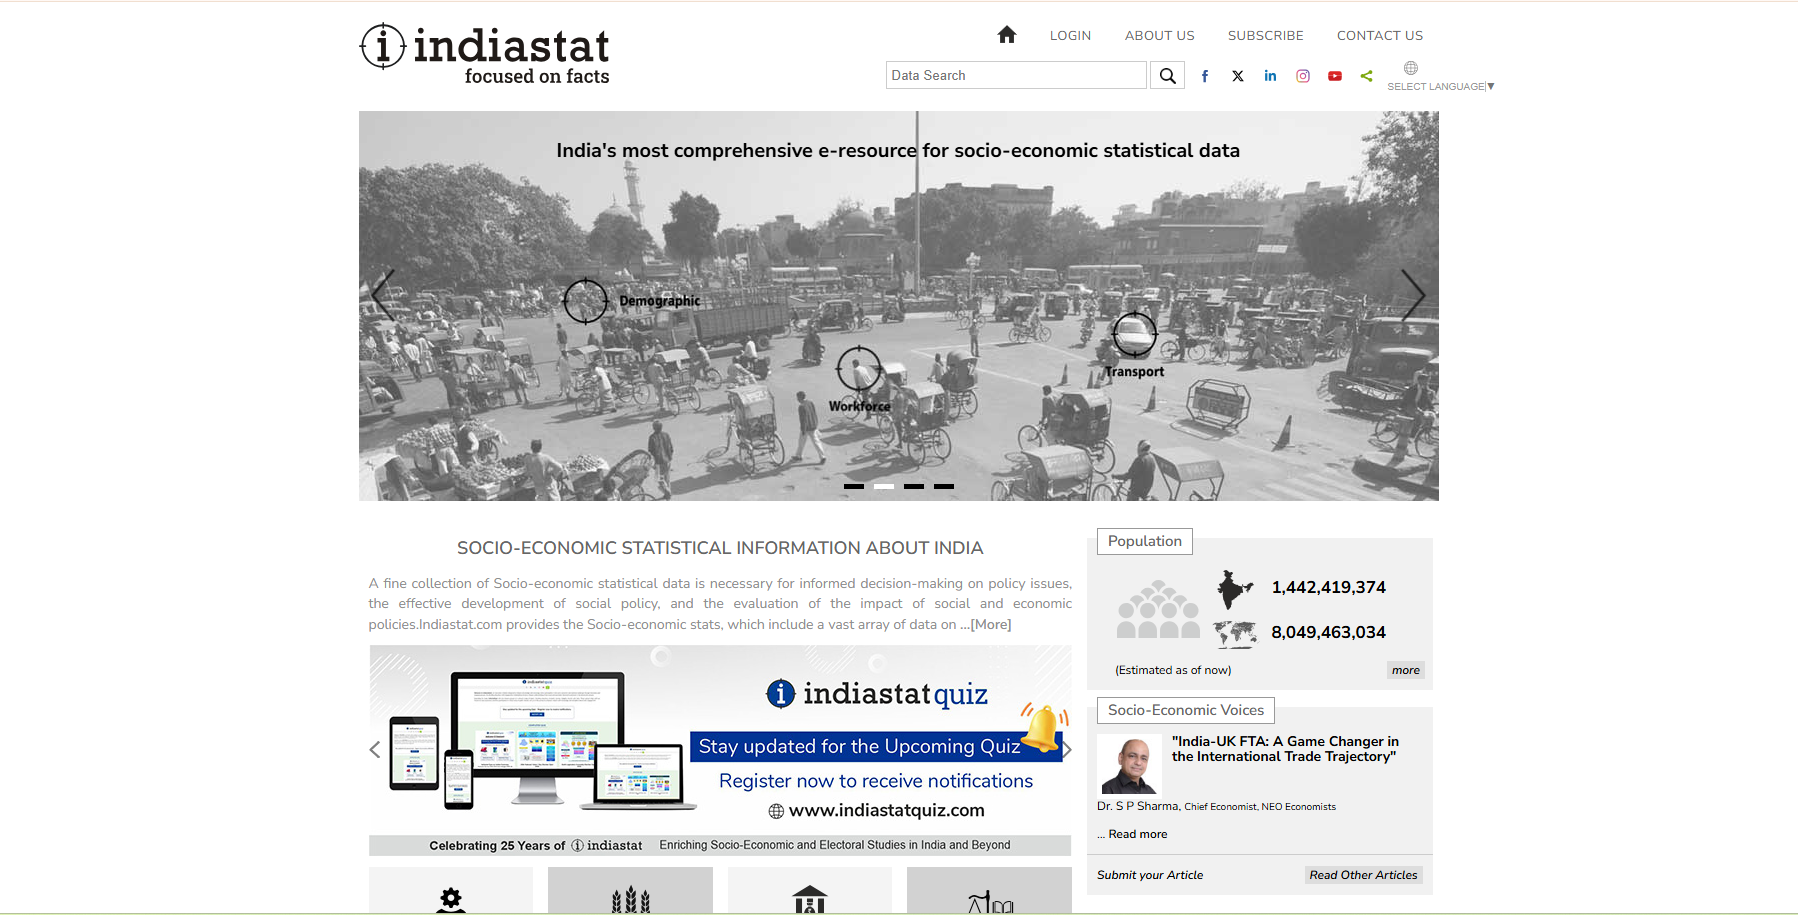
Task: Open the Submit your Article link
Action: point(1150,875)
